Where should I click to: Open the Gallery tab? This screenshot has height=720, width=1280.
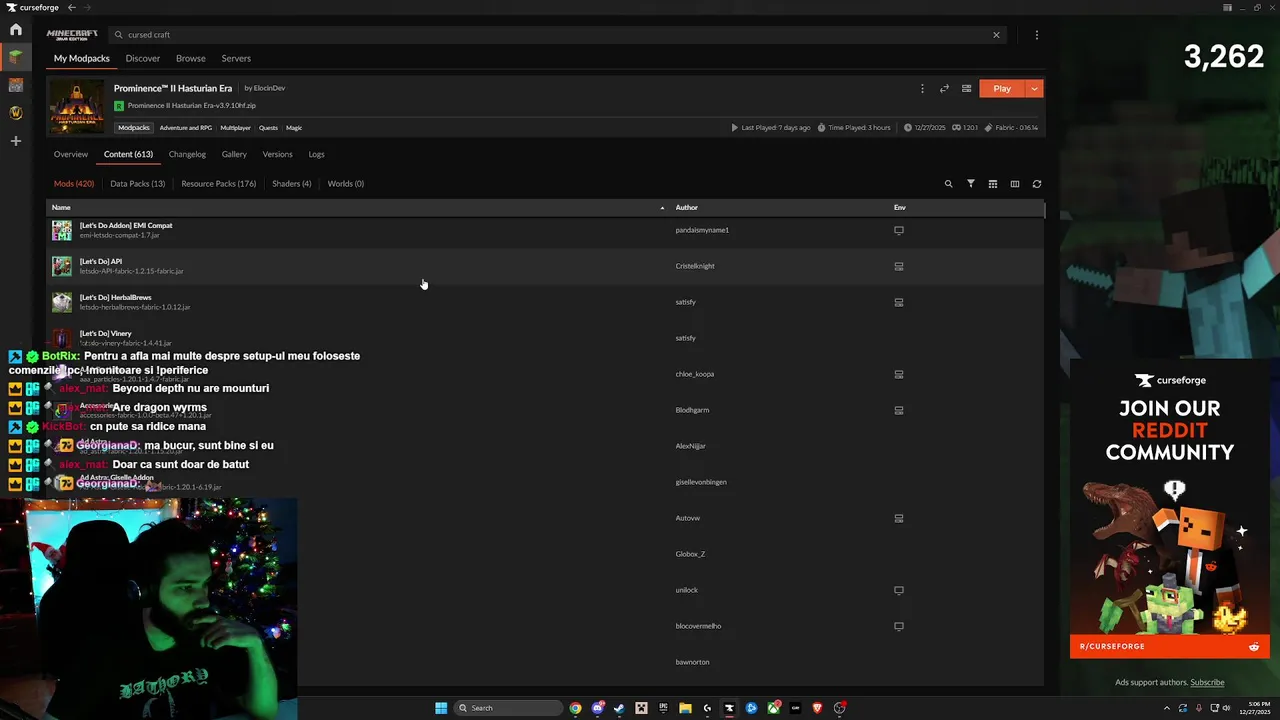[x=234, y=154]
